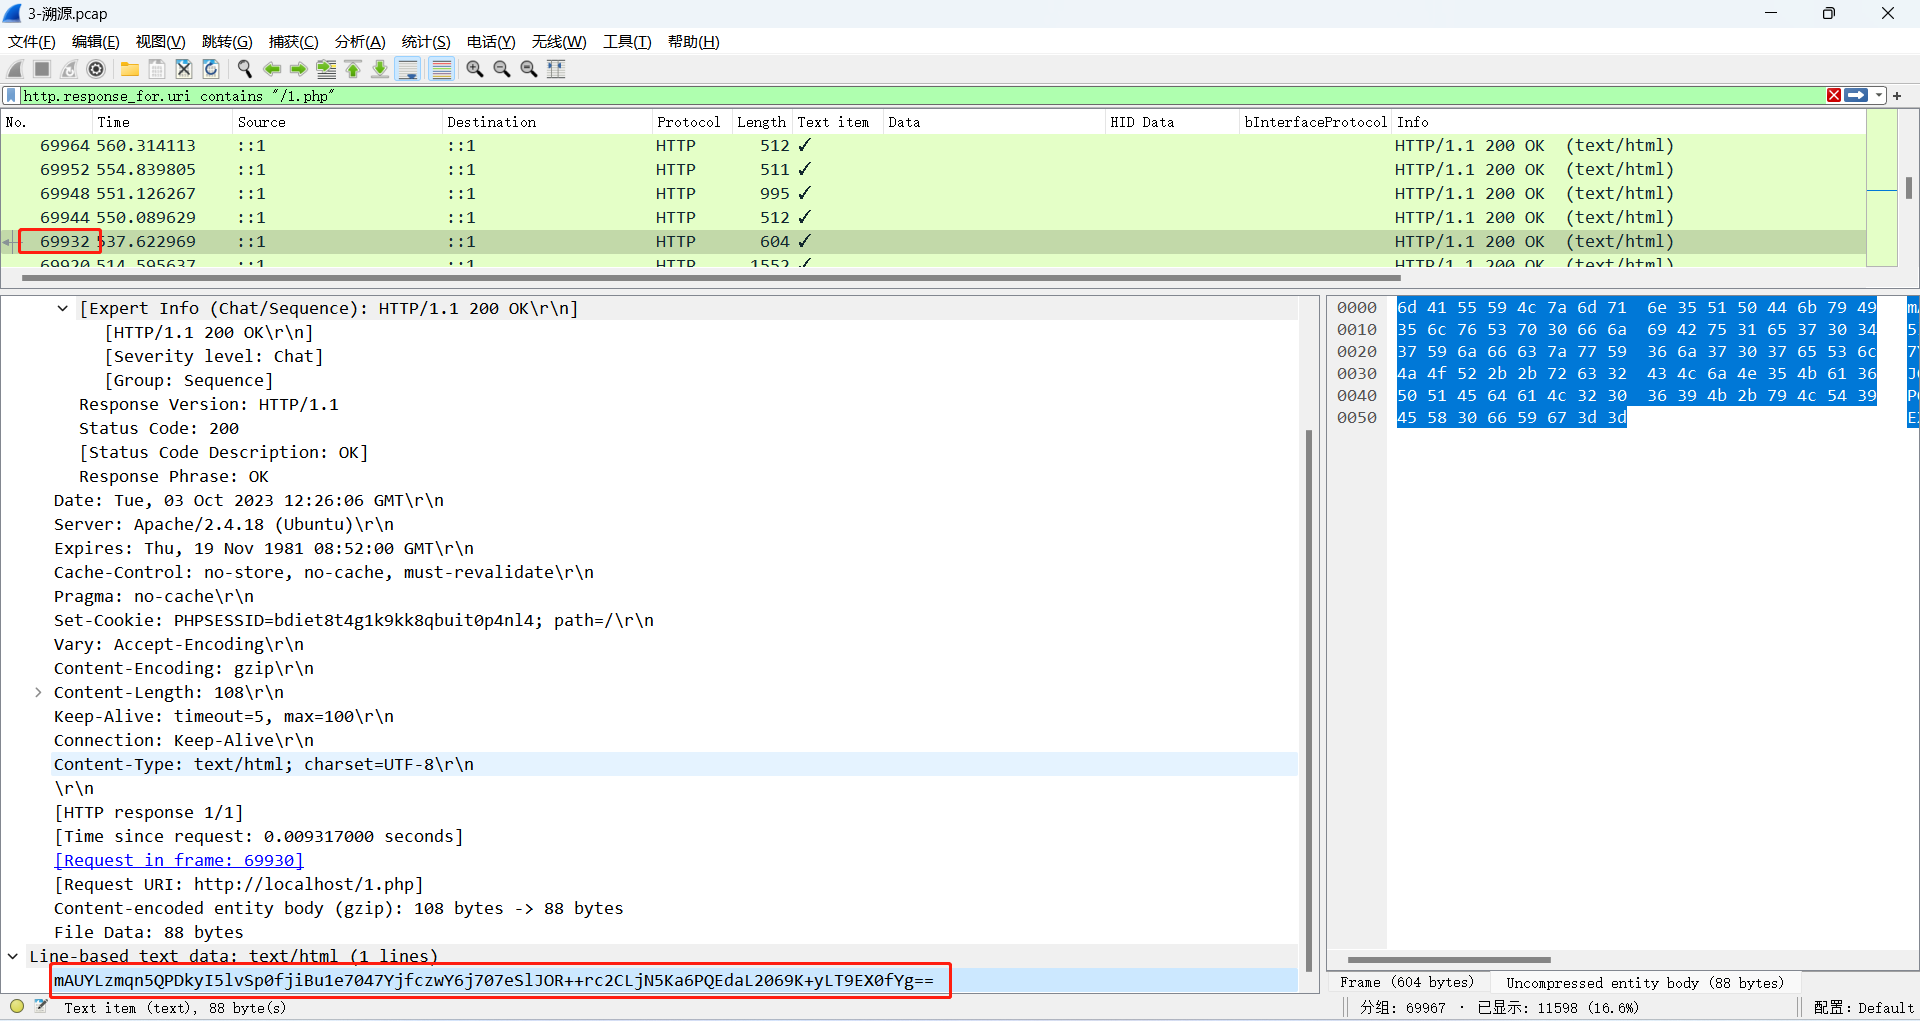
Task: Clear the display filter with red X
Action: (x=1833, y=95)
